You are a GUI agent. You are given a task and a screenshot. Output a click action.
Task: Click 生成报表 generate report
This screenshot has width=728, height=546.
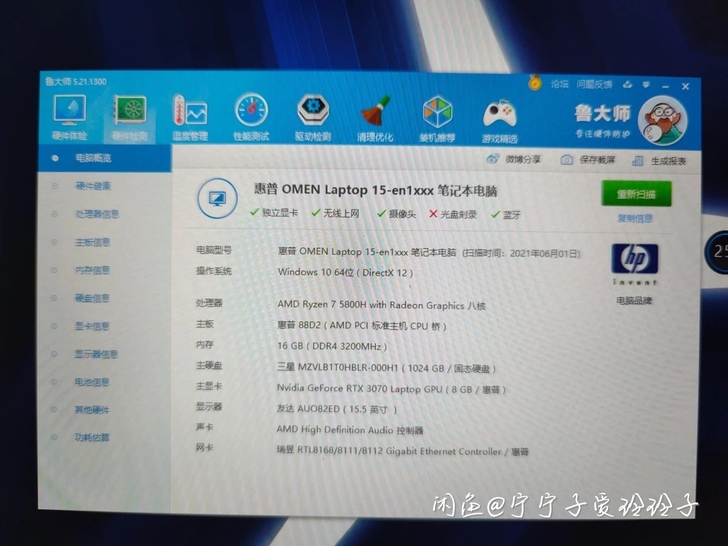pyautogui.click(x=659, y=161)
